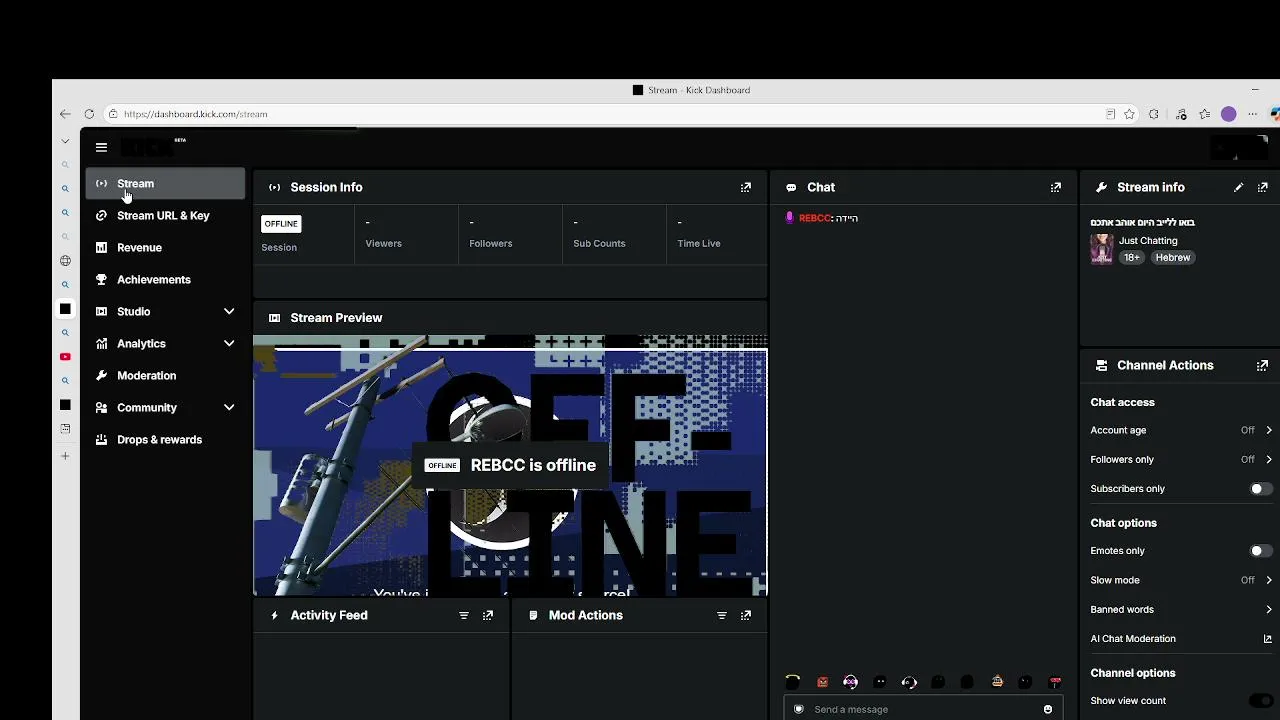Click the 18+ tag
Image resolution: width=1280 pixels, height=720 pixels.
[x=1131, y=258]
